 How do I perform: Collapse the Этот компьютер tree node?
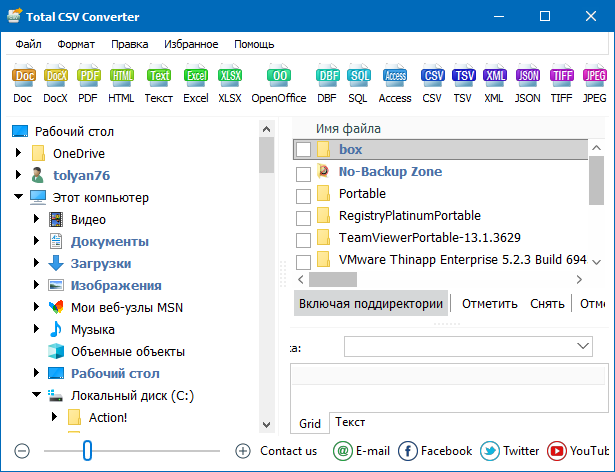click(x=18, y=197)
